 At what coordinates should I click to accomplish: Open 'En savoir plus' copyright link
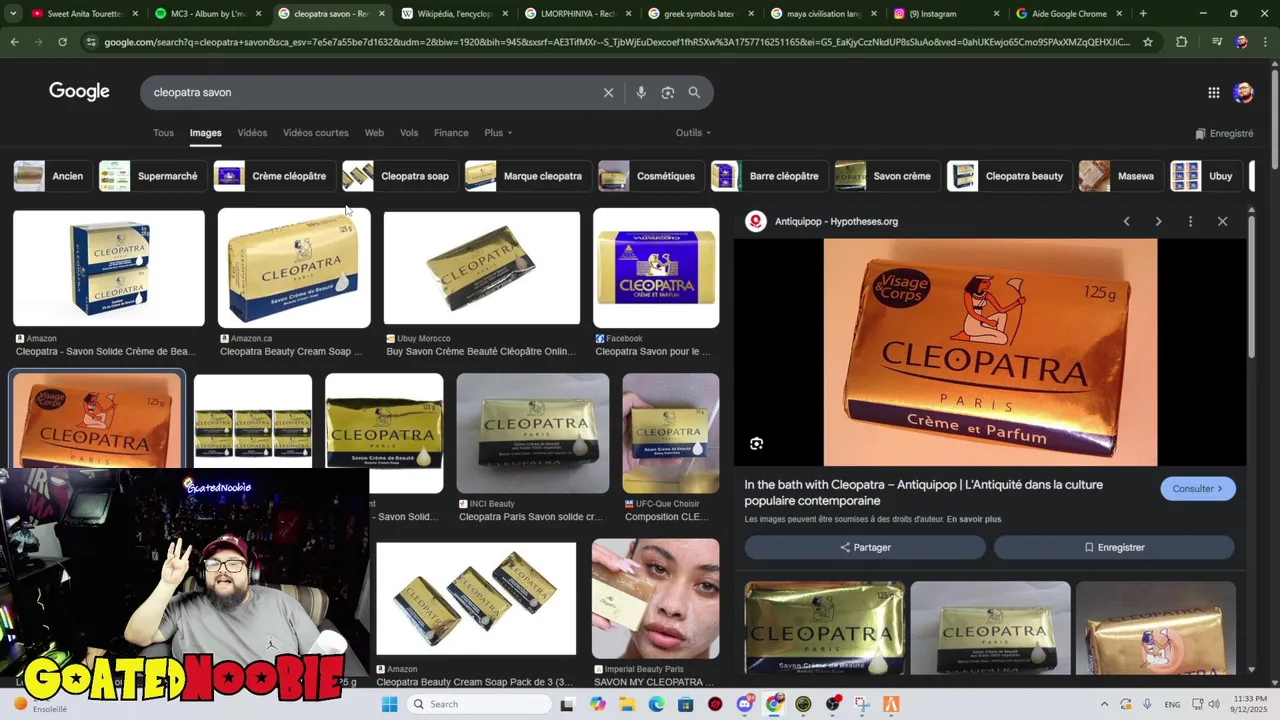(974, 519)
